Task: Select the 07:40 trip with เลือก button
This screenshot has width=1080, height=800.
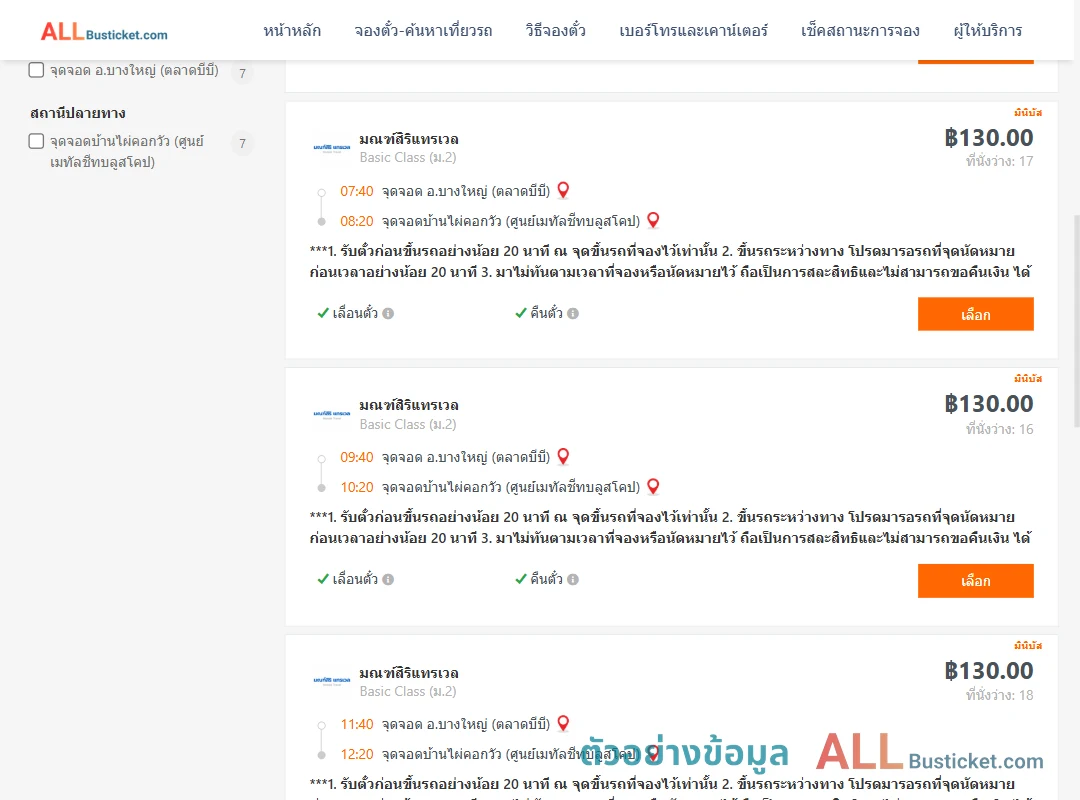Action: (x=975, y=314)
